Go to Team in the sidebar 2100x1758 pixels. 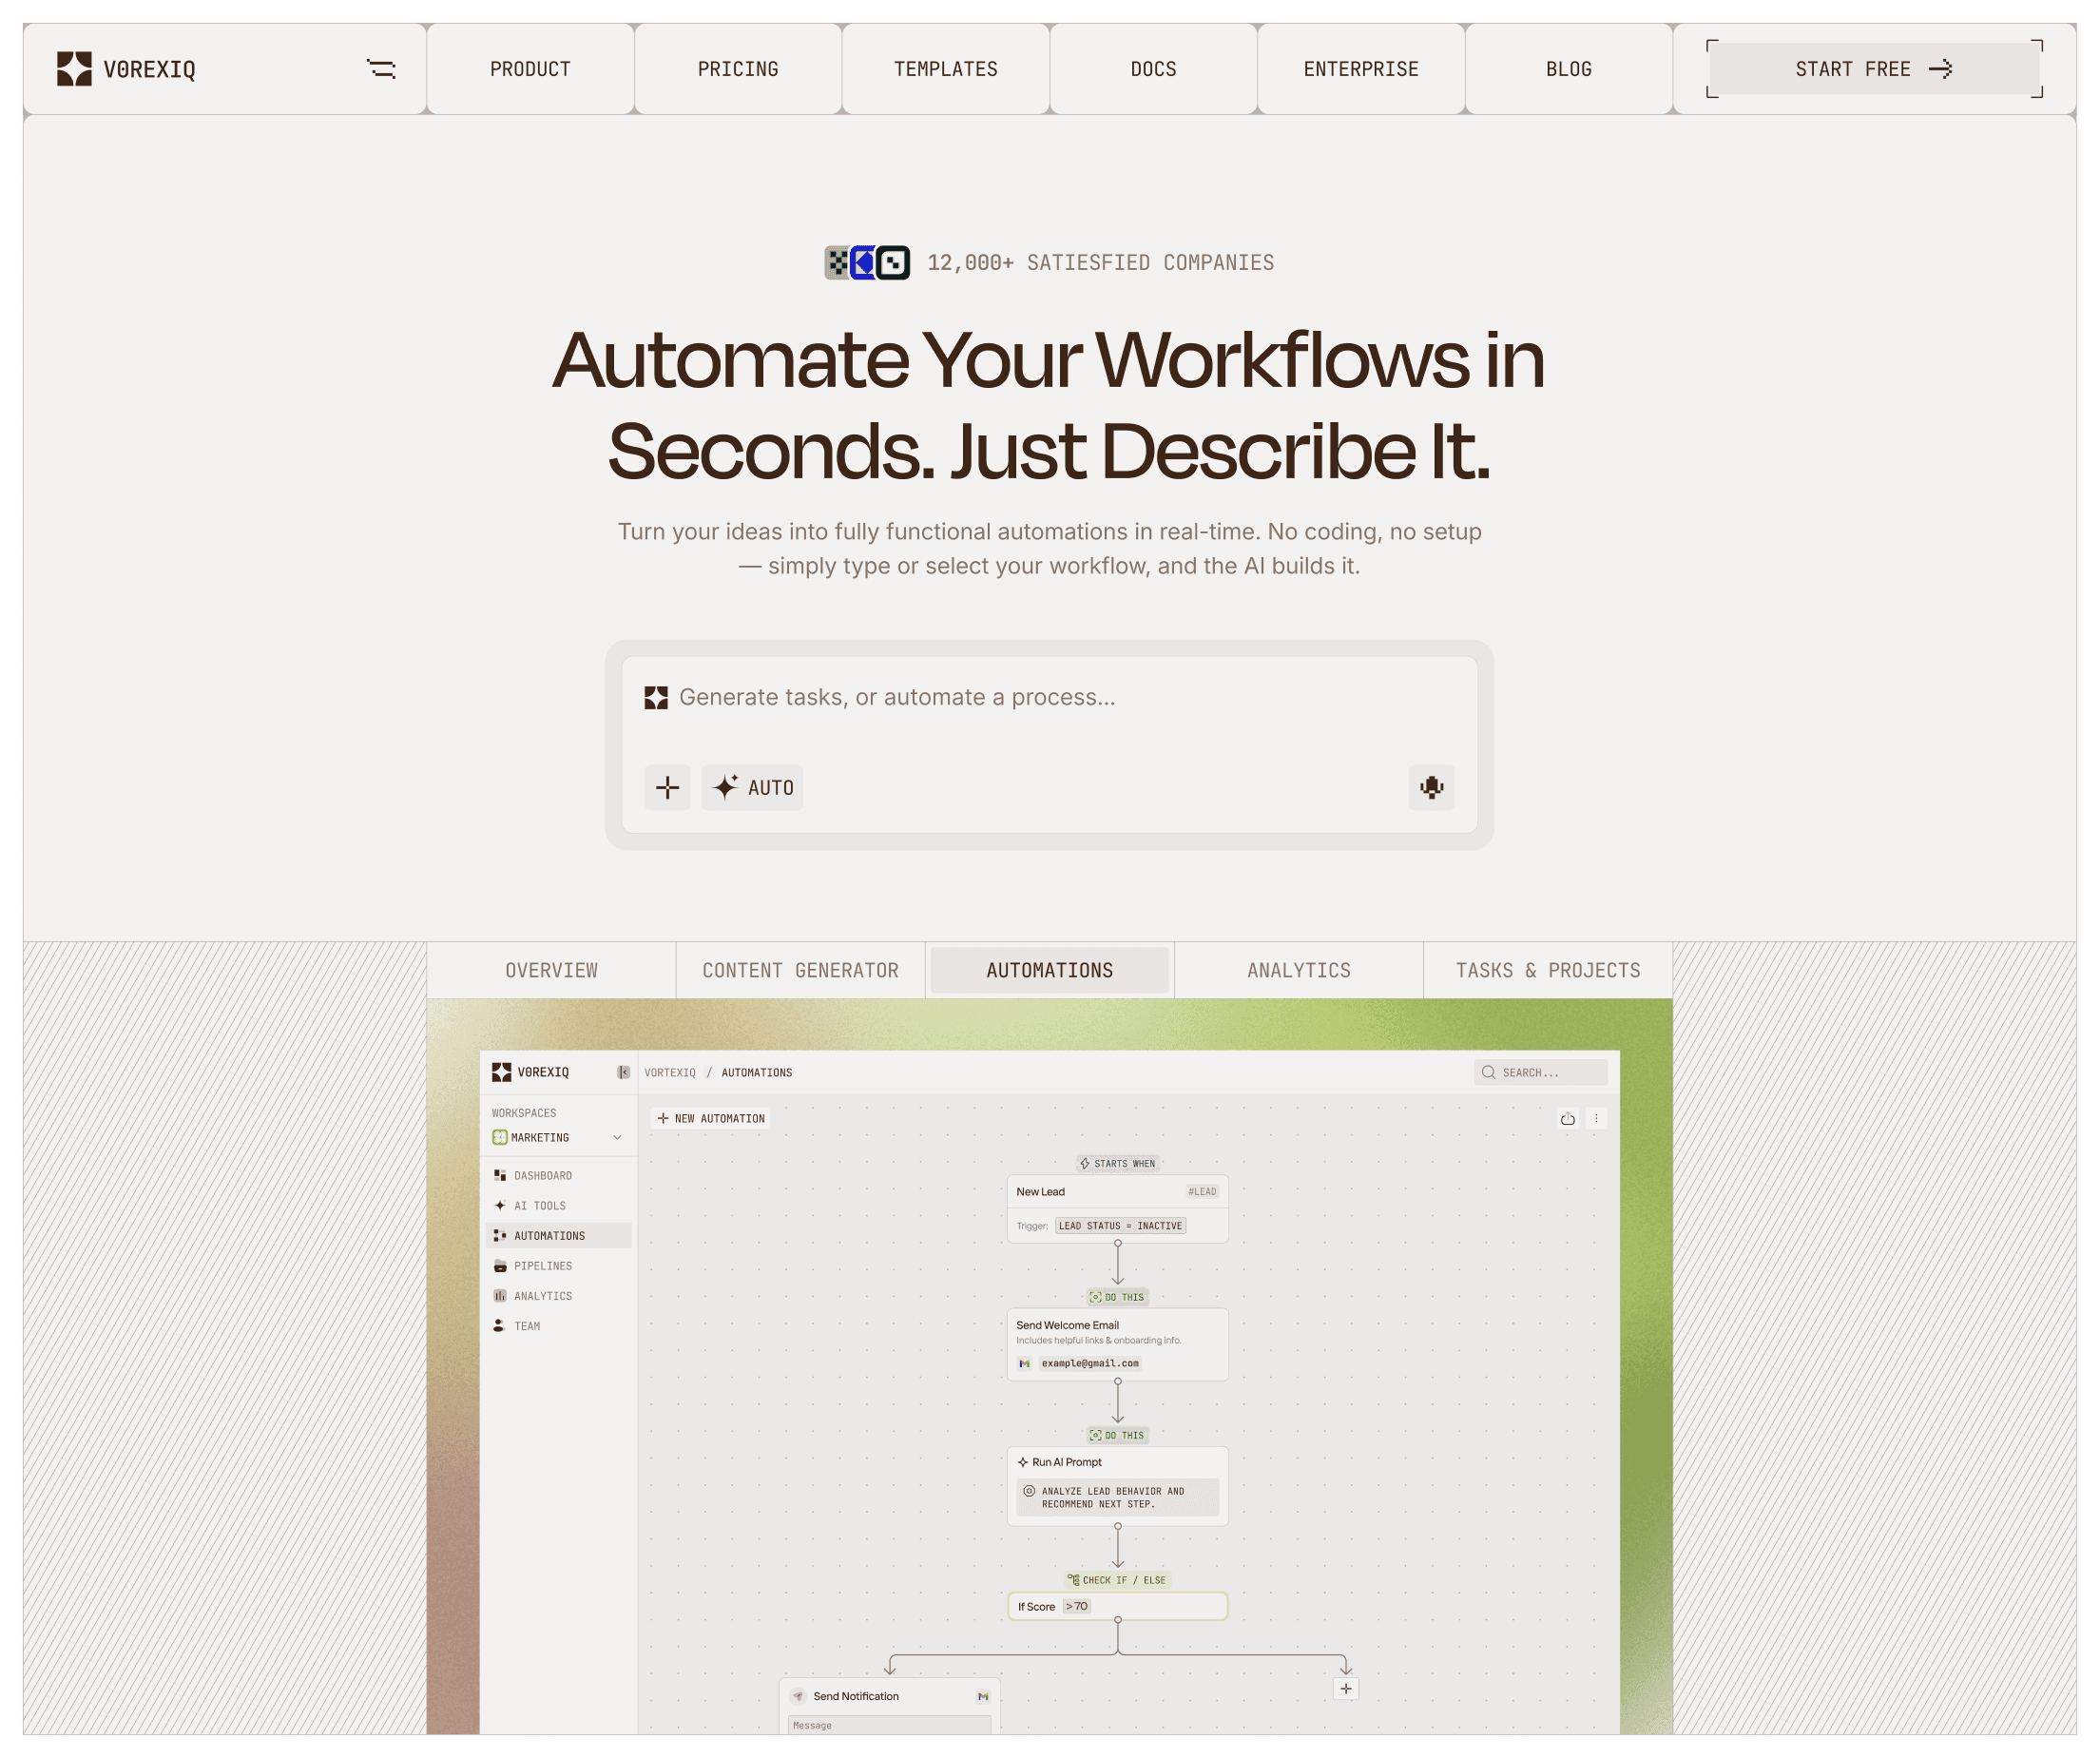click(x=526, y=1326)
